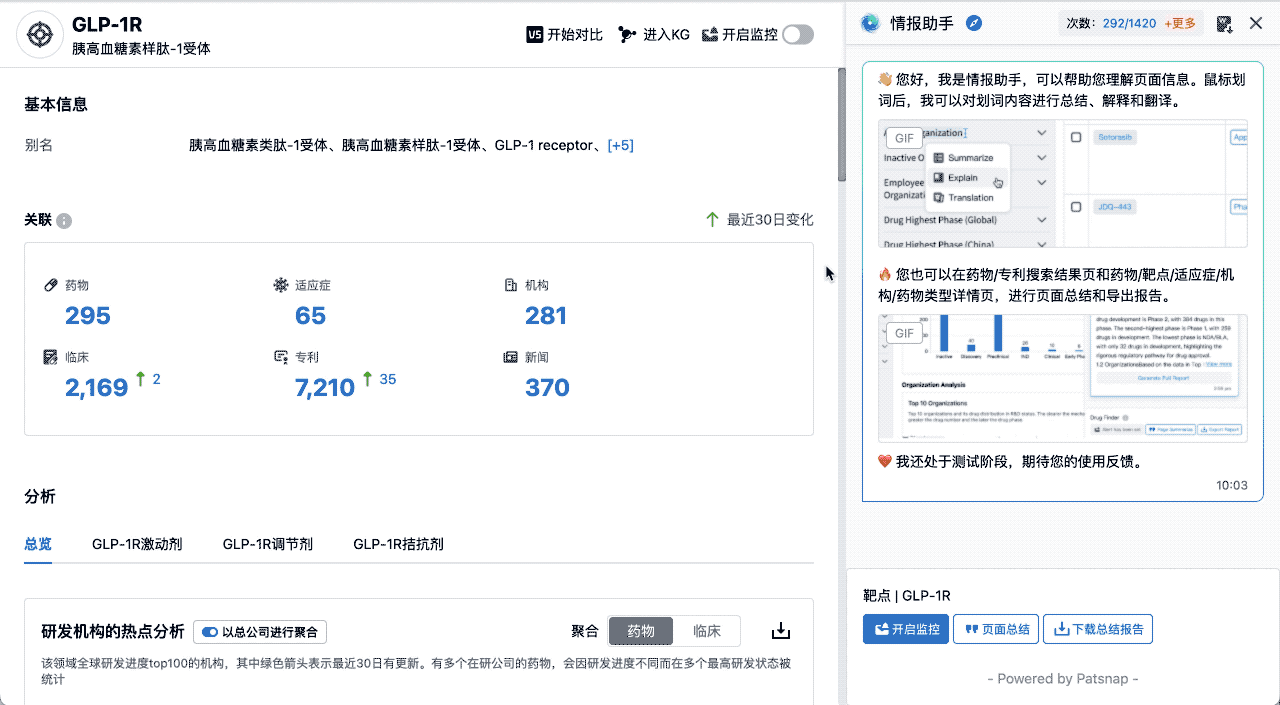Click message timestamp 10:03
Screen dimensions: 1280x705
point(1232,485)
